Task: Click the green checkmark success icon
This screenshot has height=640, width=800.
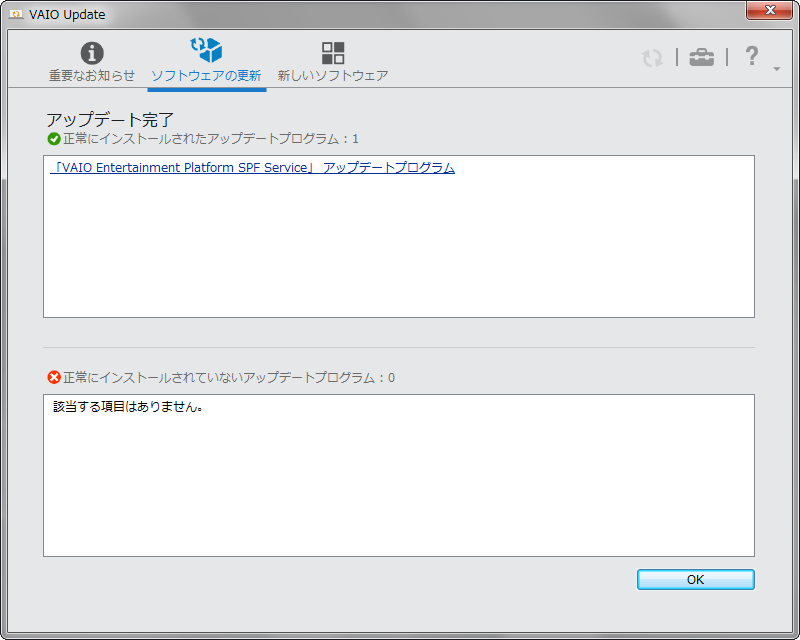Action: click(x=54, y=139)
